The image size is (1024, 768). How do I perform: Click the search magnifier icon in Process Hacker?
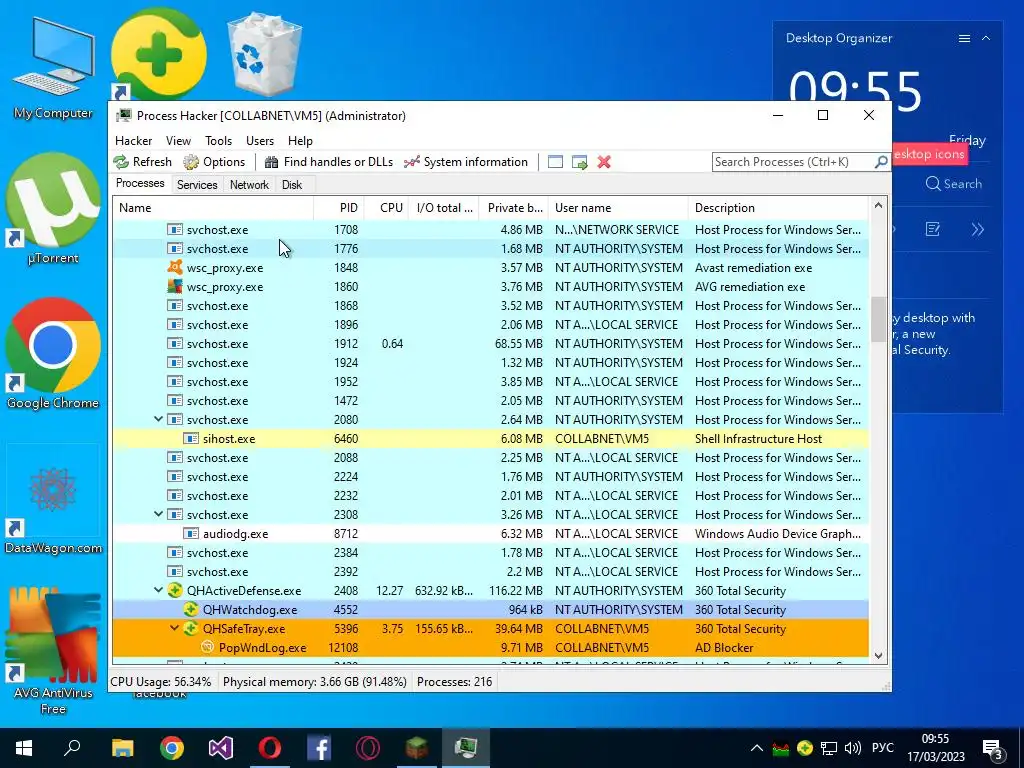click(x=881, y=161)
